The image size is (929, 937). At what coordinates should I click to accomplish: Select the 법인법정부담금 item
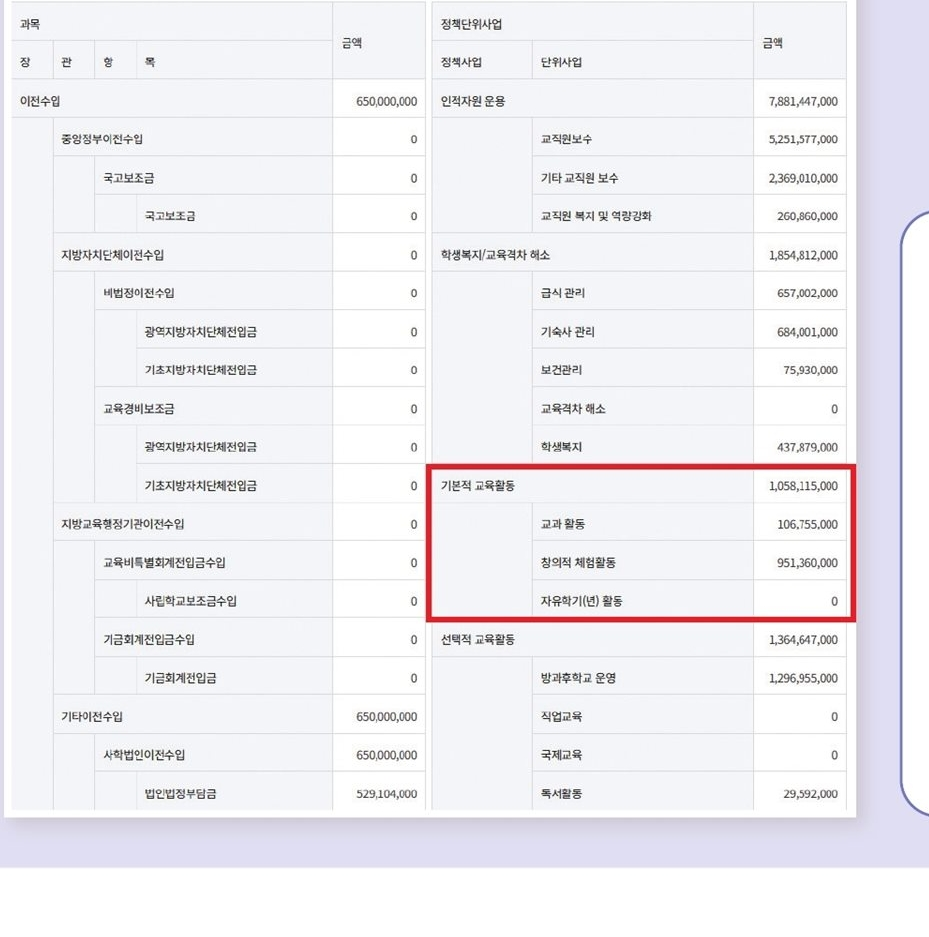tap(180, 794)
